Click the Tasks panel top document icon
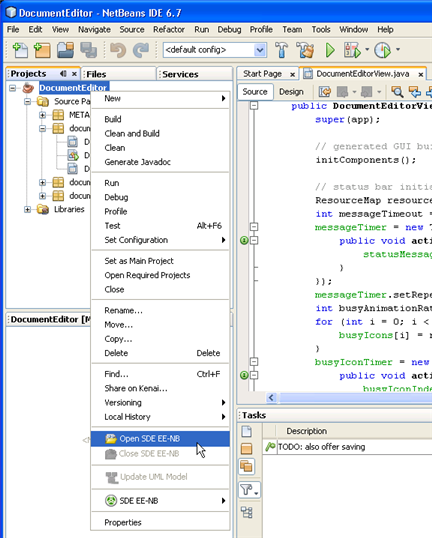 coord(246,431)
